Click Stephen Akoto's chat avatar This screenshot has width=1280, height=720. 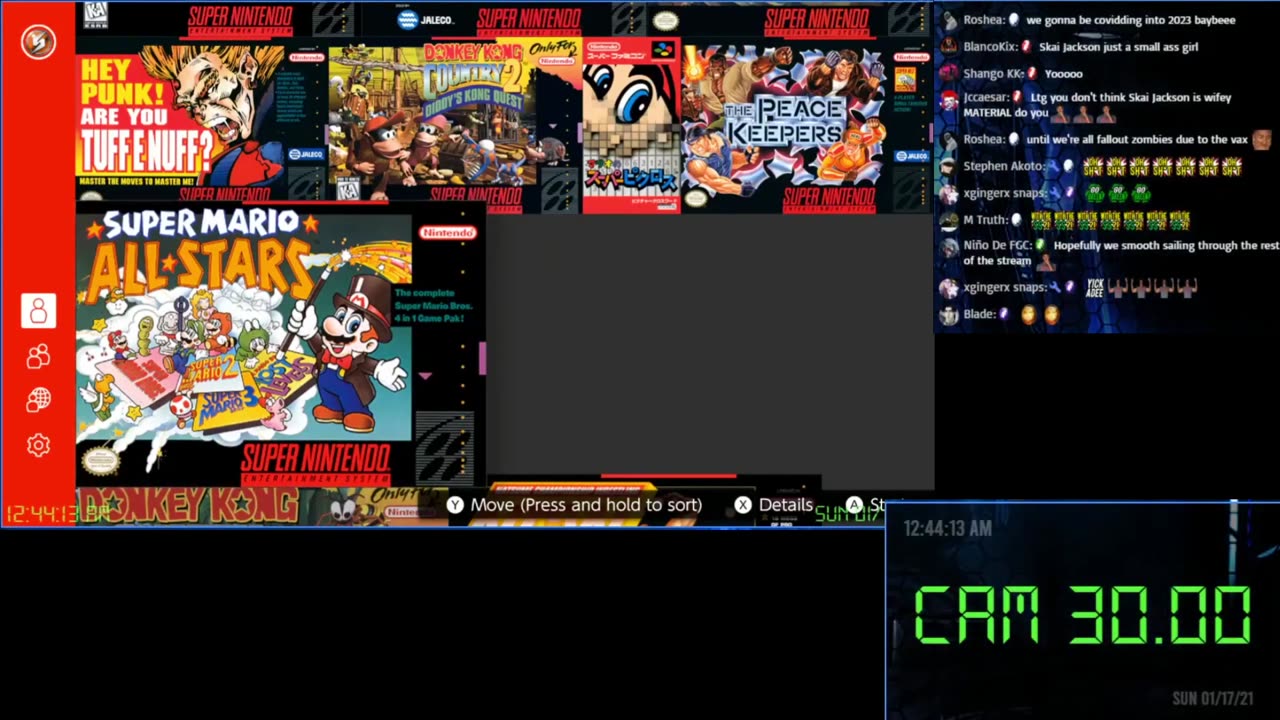coord(949,167)
